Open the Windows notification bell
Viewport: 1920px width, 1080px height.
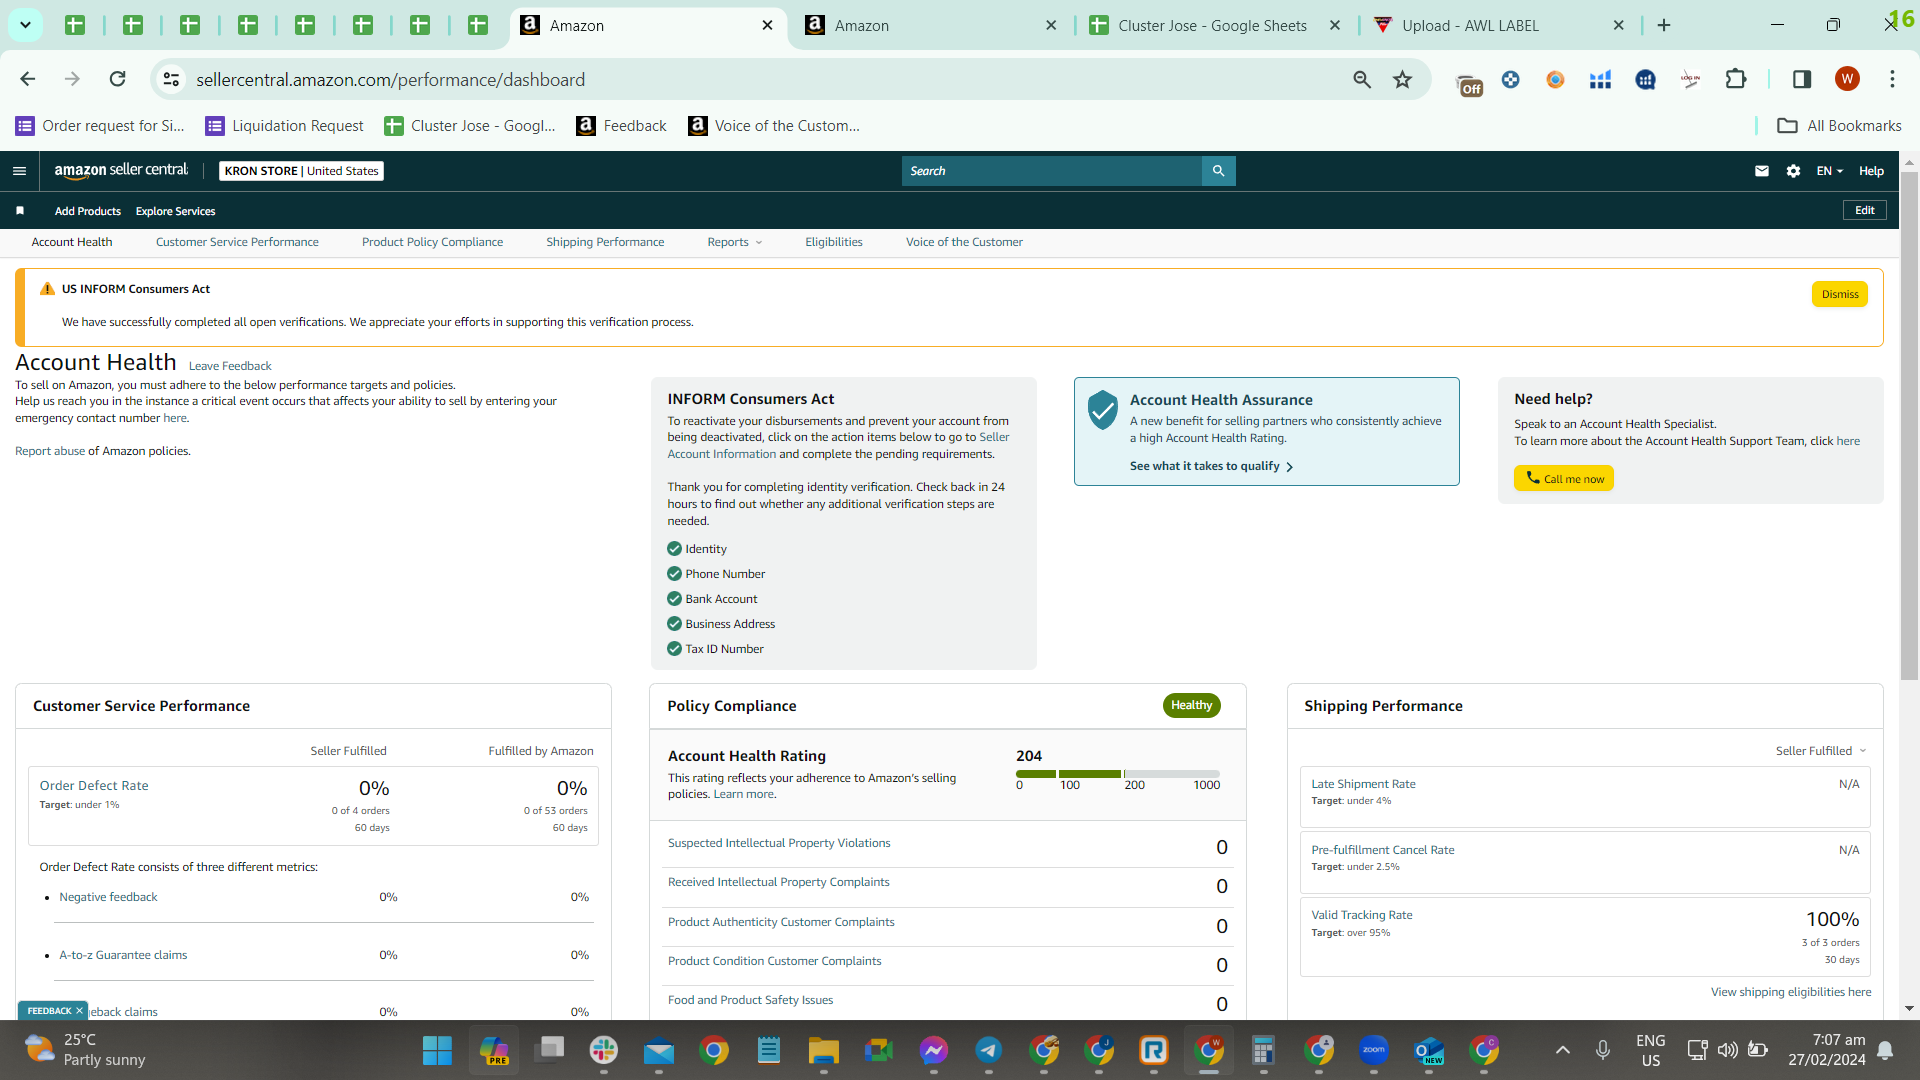tap(1885, 1050)
